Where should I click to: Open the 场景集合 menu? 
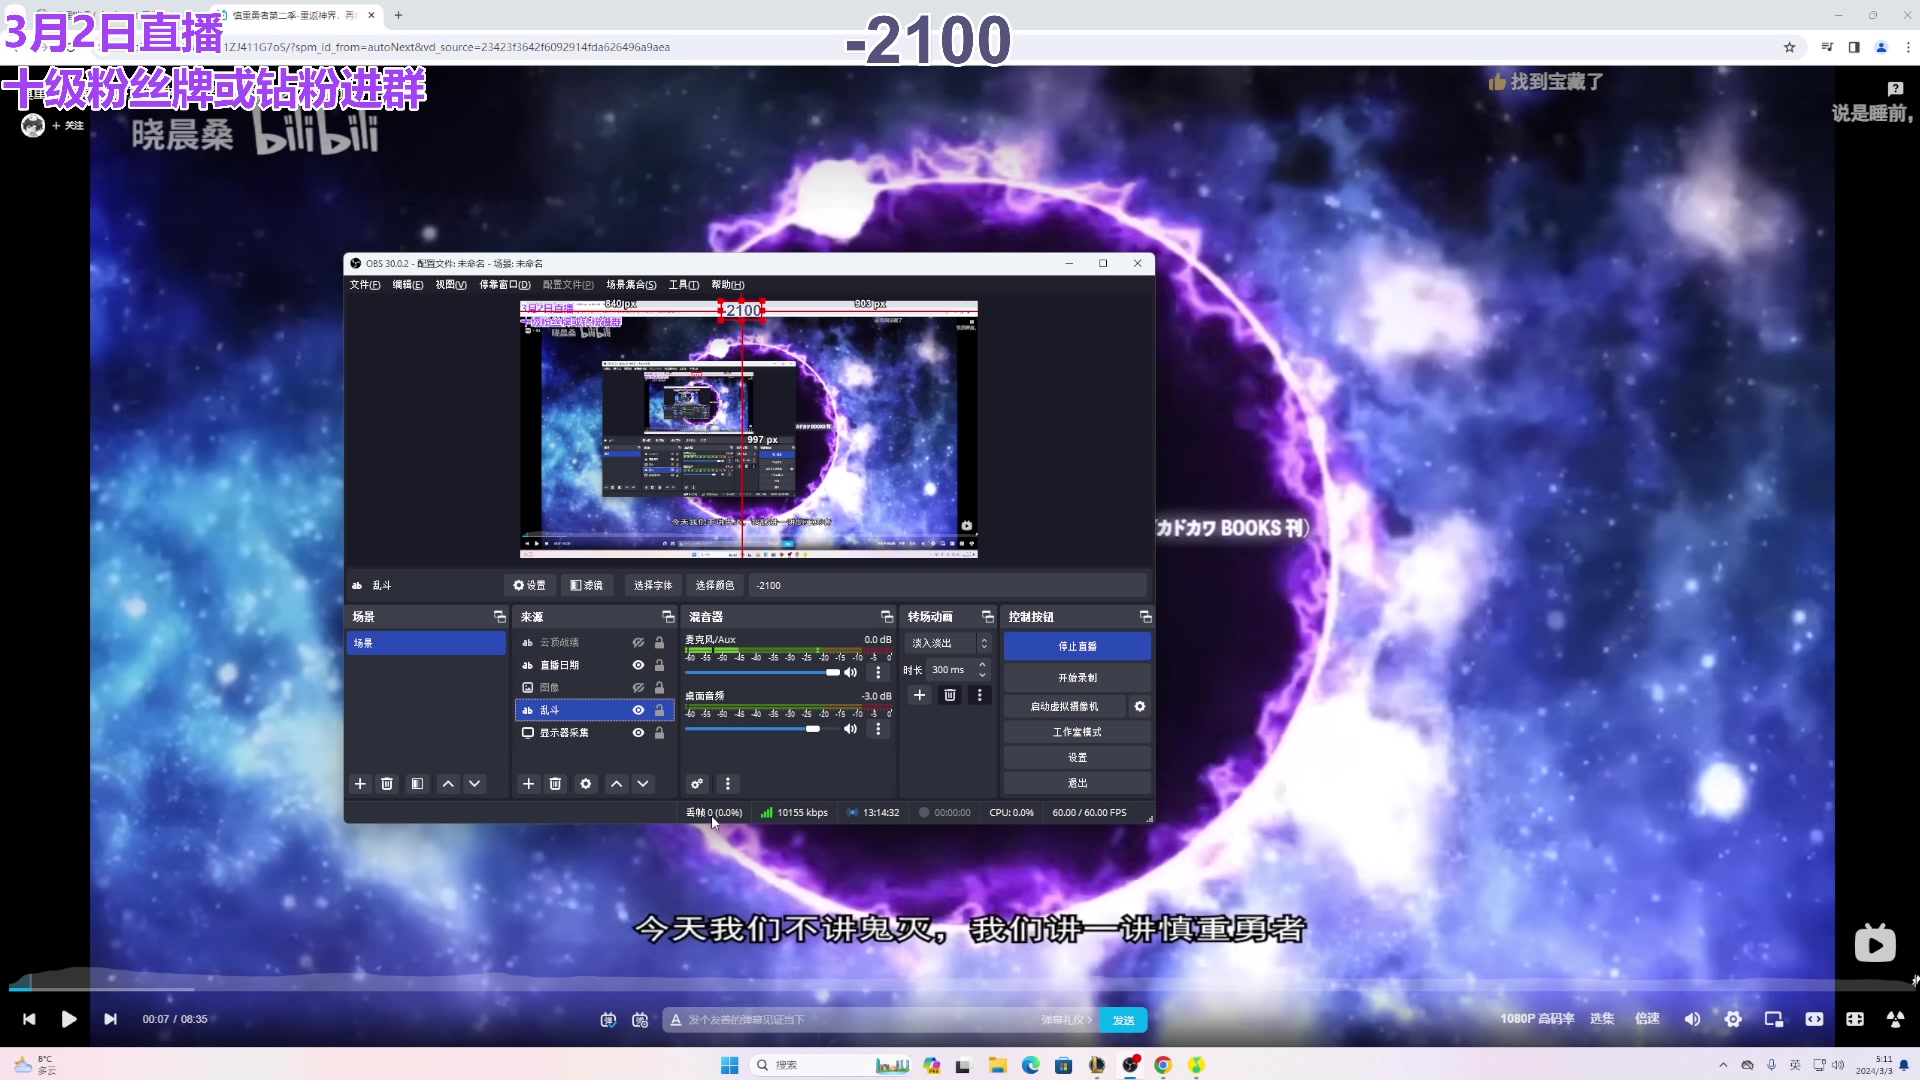point(631,285)
